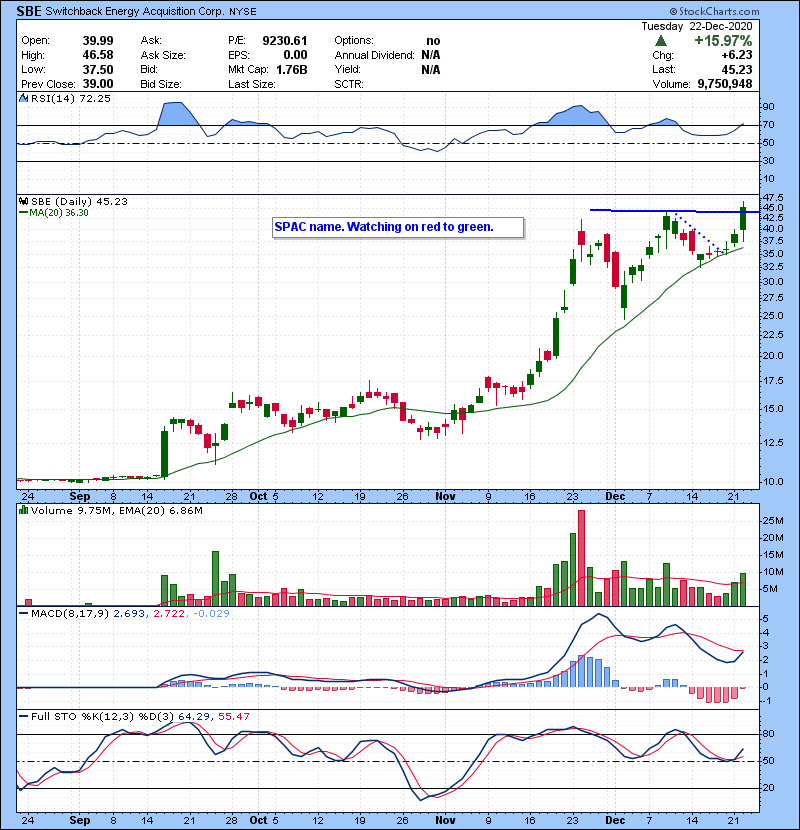The width and height of the screenshot is (800, 830).
Task: Click the MACD(8,17,9) panel label
Action: (x=70, y=614)
